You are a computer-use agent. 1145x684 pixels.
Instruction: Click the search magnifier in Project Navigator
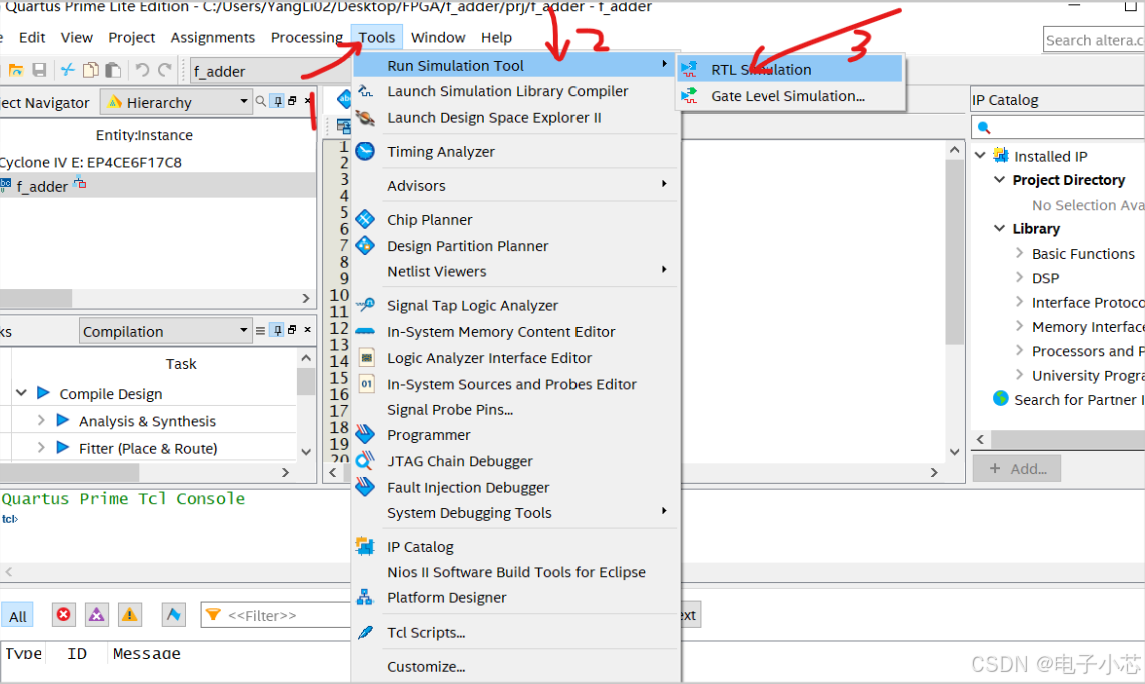tap(261, 102)
